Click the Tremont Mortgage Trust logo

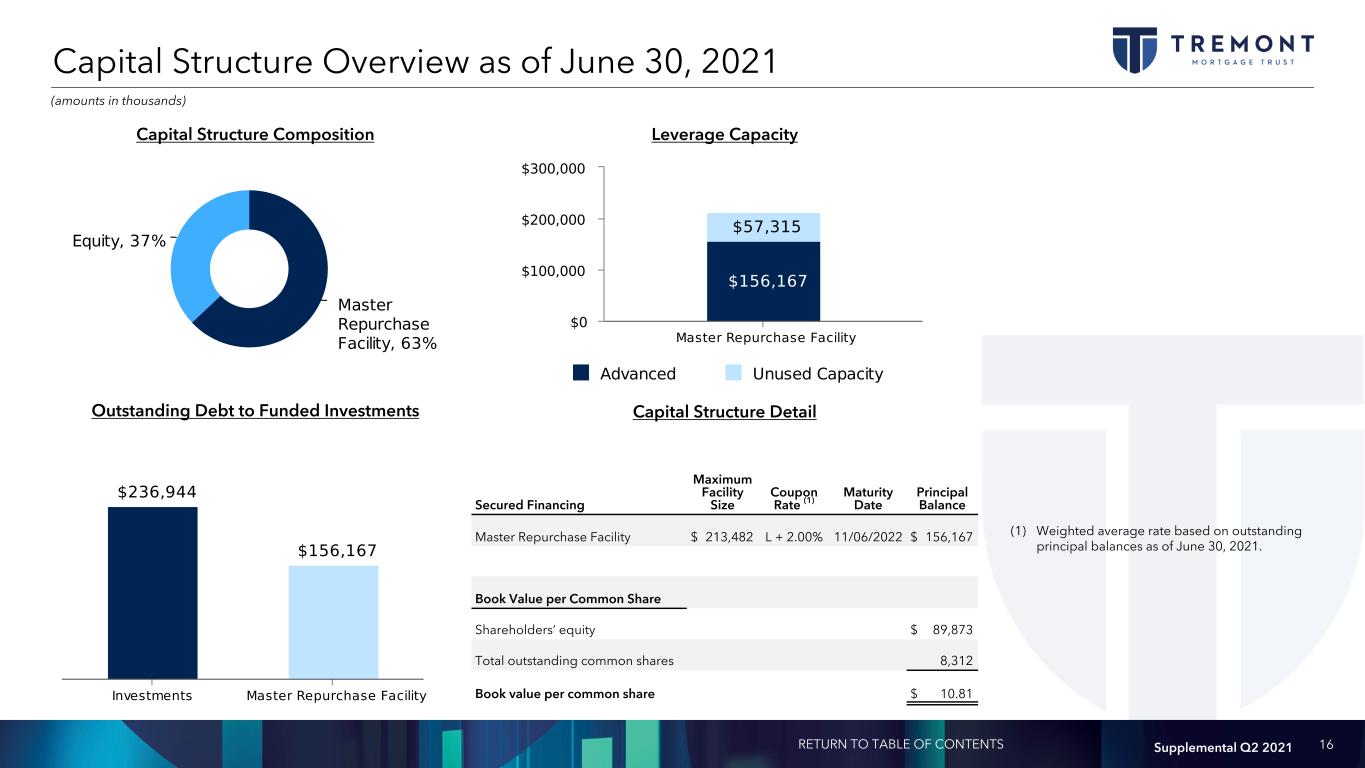[1213, 49]
